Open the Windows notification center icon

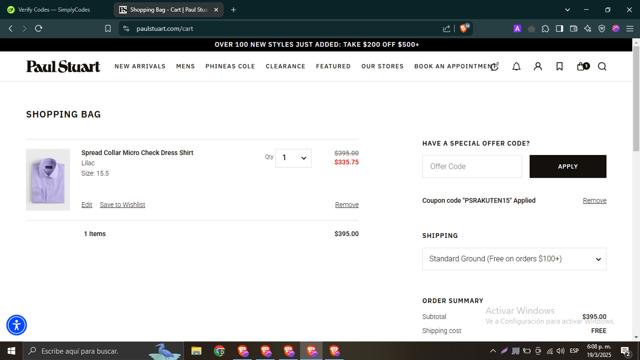click(x=625, y=351)
